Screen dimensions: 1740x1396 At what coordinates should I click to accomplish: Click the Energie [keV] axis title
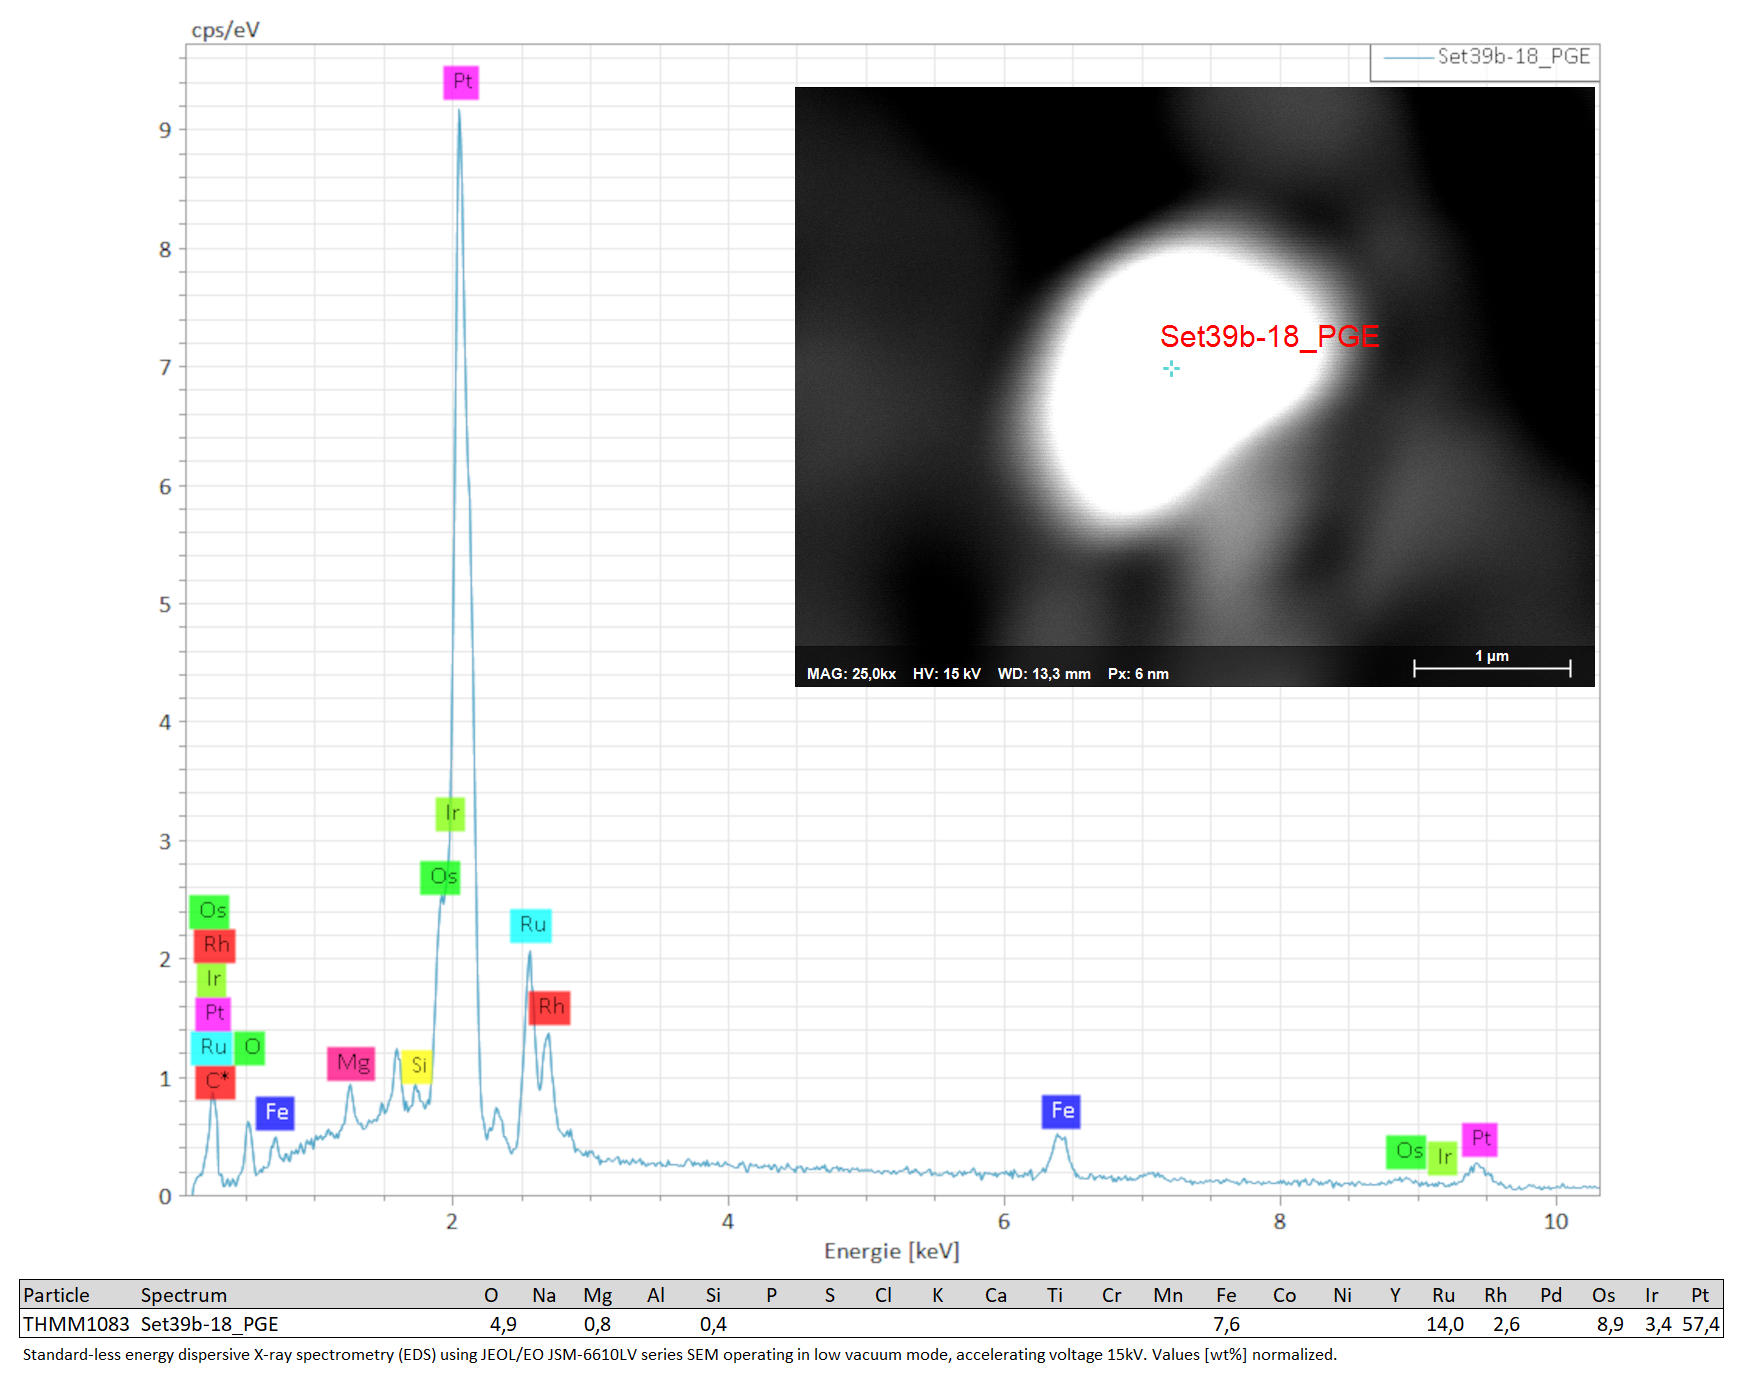pos(891,1252)
